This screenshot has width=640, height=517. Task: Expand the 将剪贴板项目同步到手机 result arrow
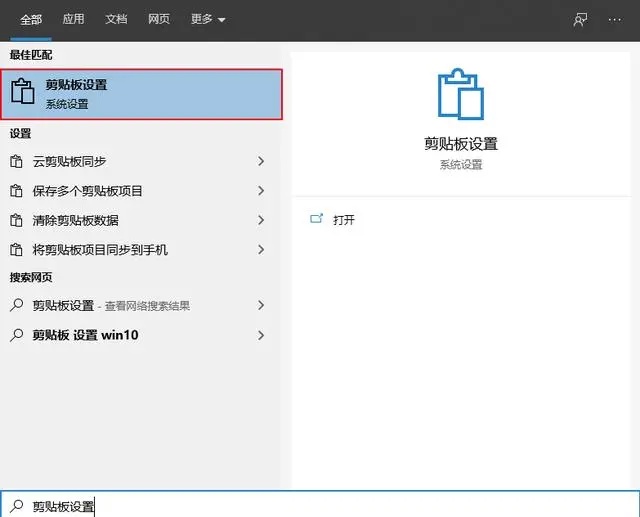tap(261, 249)
